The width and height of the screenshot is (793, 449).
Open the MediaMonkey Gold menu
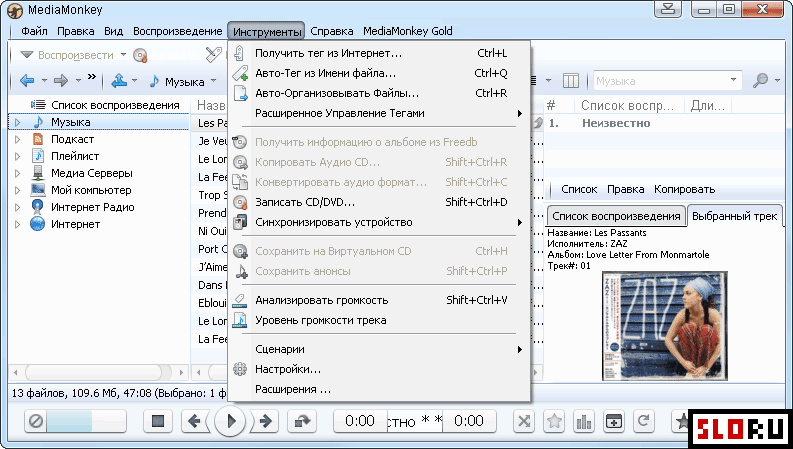[x=408, y=31]
